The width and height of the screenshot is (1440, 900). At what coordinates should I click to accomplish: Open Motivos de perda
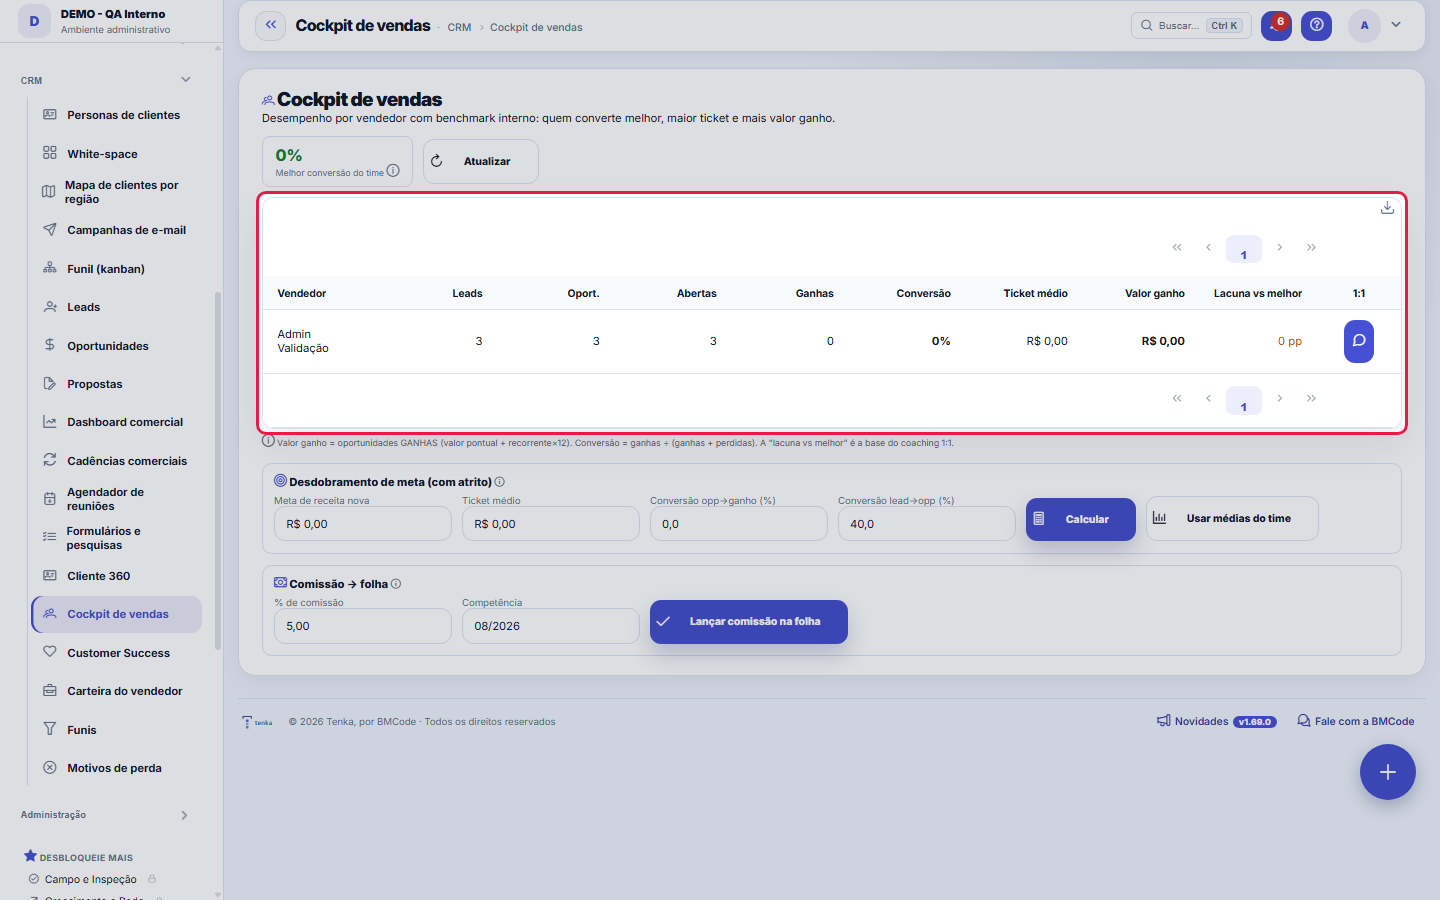tap(116, 768)
